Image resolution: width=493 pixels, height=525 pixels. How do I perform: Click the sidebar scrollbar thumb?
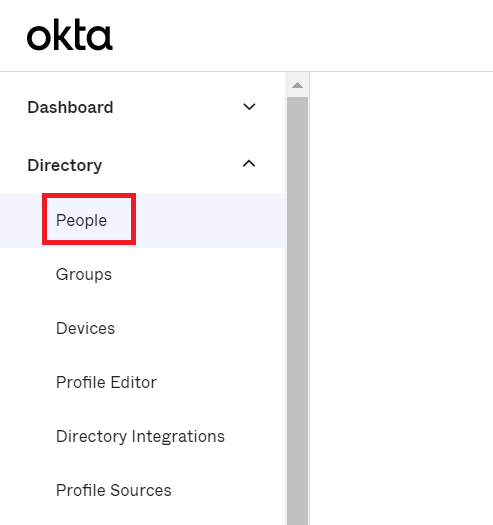coord(297,311)
